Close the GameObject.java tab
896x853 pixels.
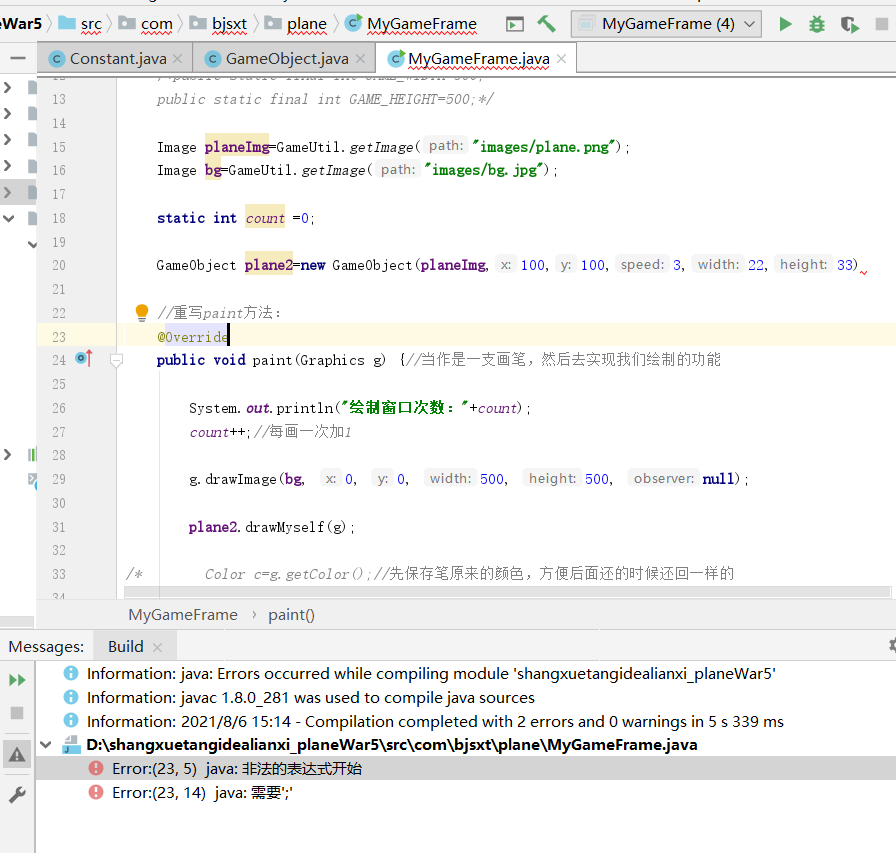pyautogui.click(x=360, y=58)
